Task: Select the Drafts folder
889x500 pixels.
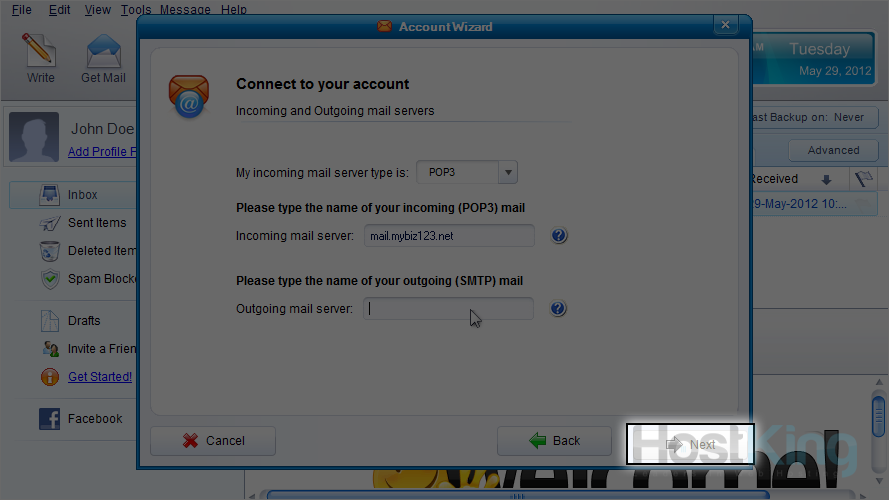Action: [x=84, y=321]
